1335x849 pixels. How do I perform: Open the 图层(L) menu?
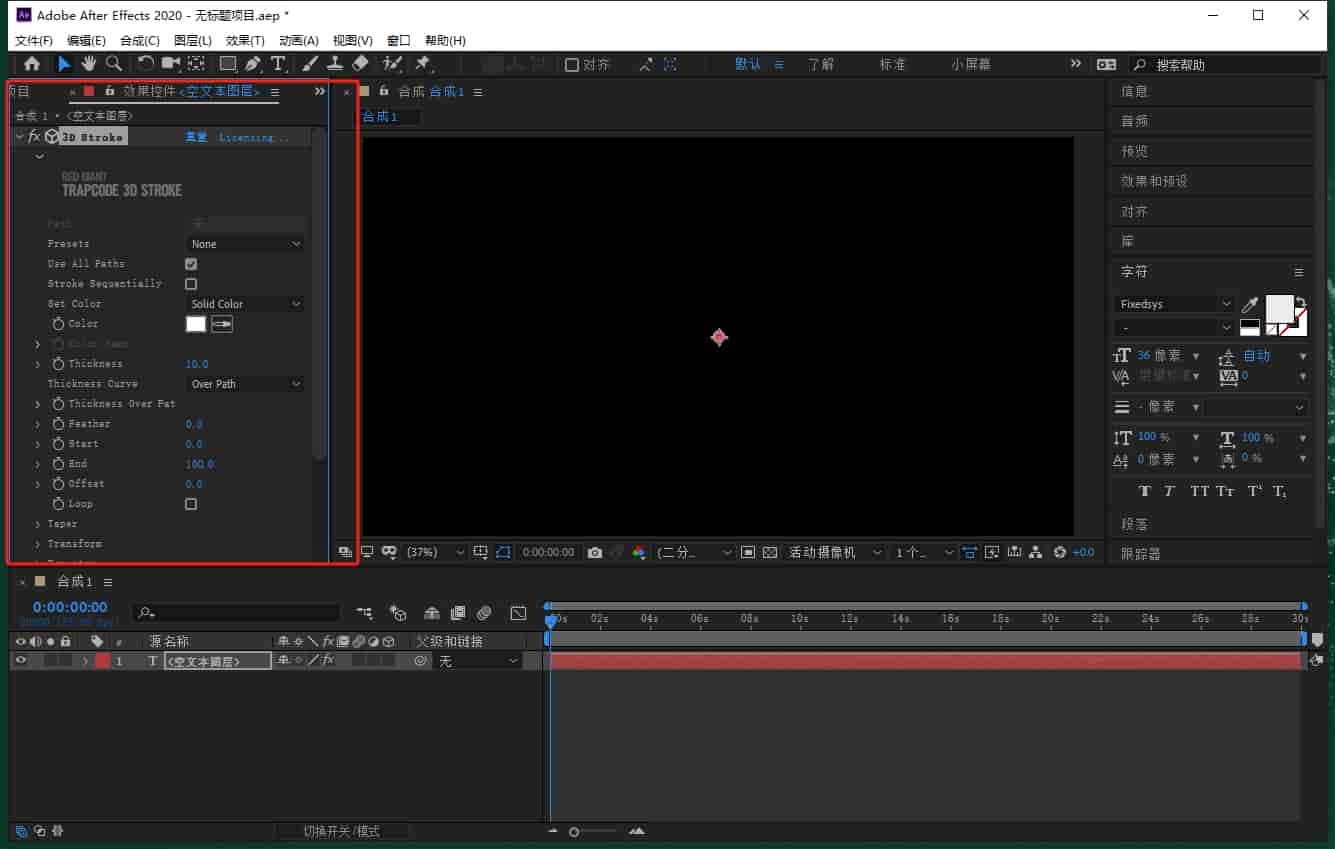click(x=193, y=40)
